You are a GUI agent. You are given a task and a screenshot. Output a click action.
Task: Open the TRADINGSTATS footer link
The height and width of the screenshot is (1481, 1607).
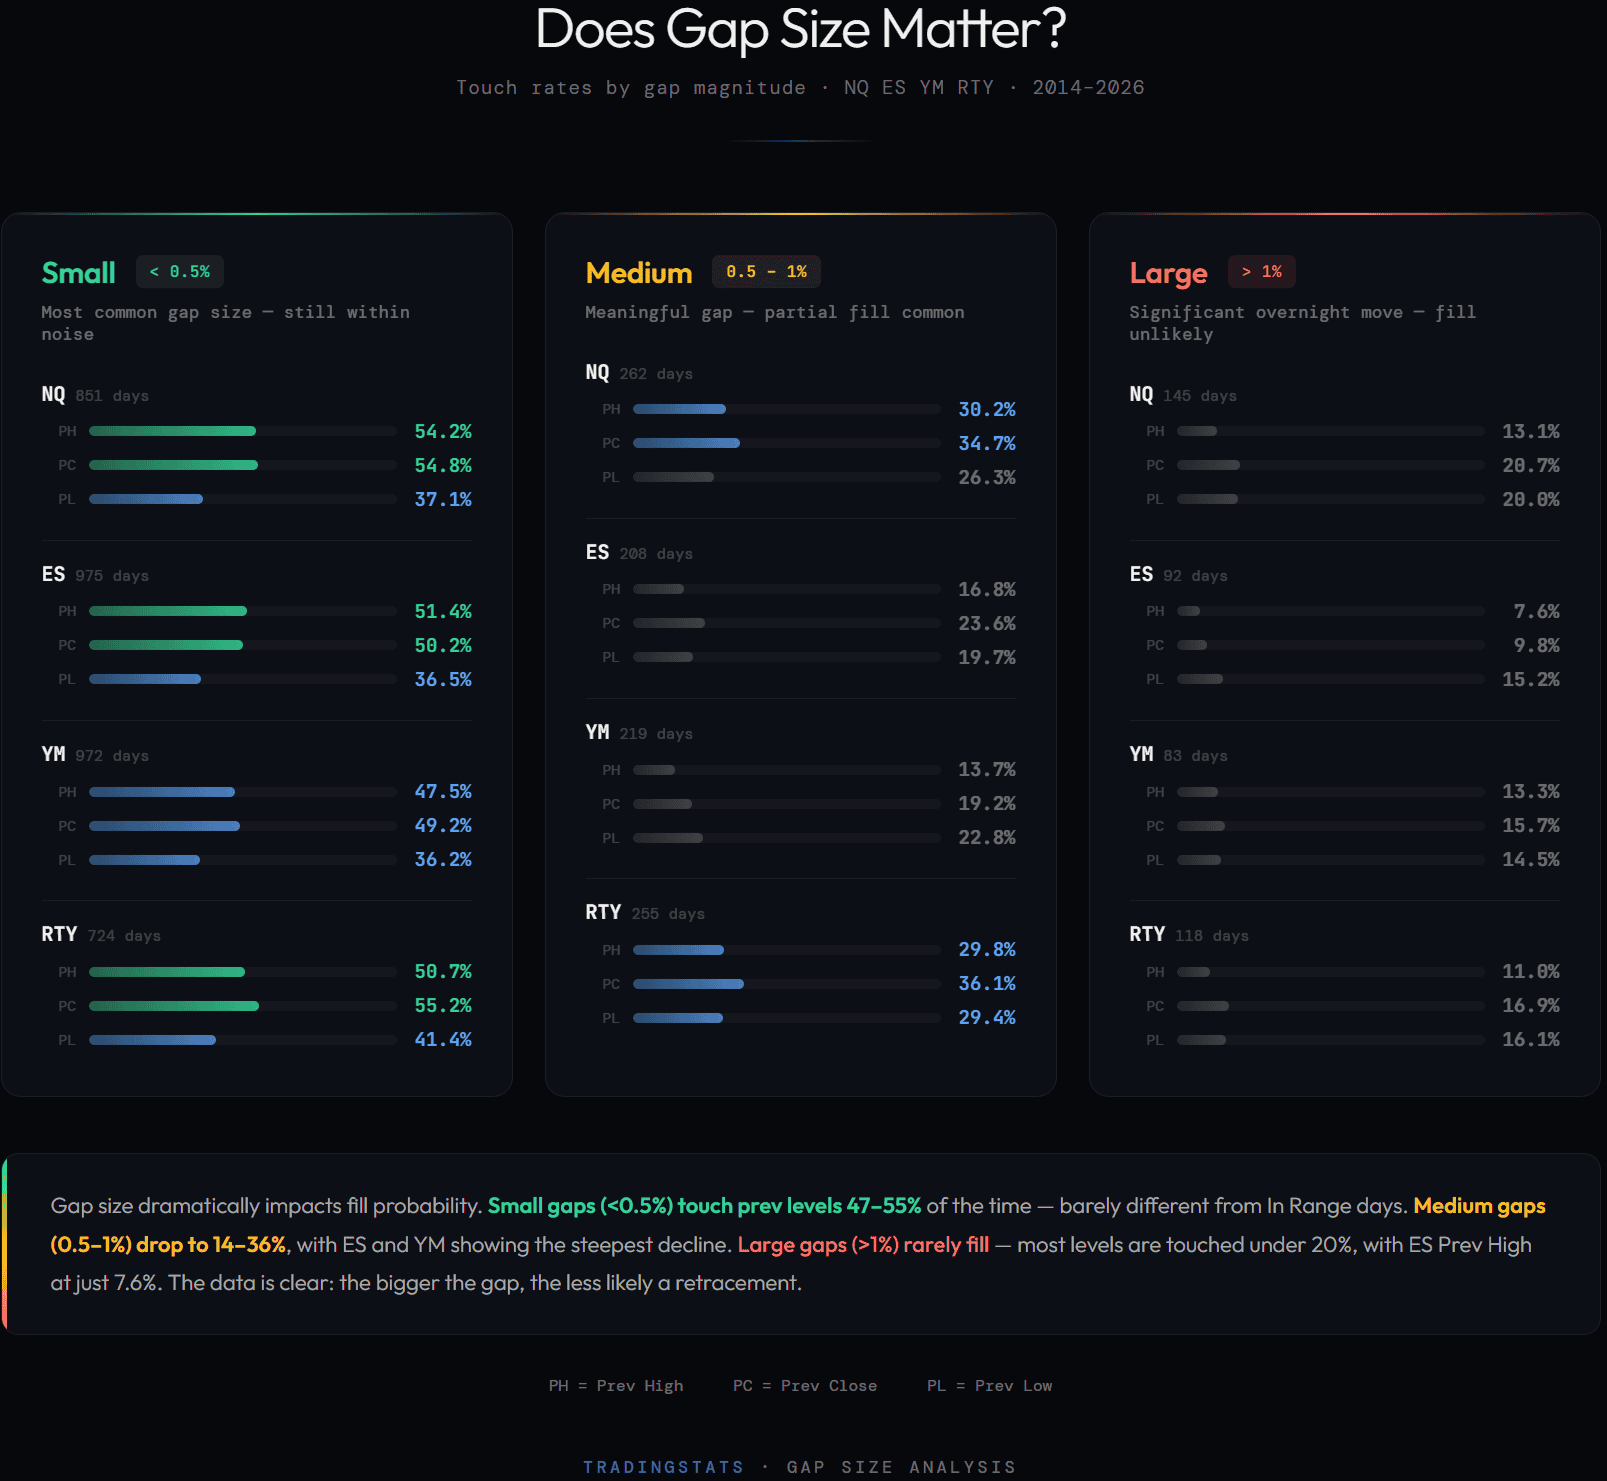[x=663, y=1466]
